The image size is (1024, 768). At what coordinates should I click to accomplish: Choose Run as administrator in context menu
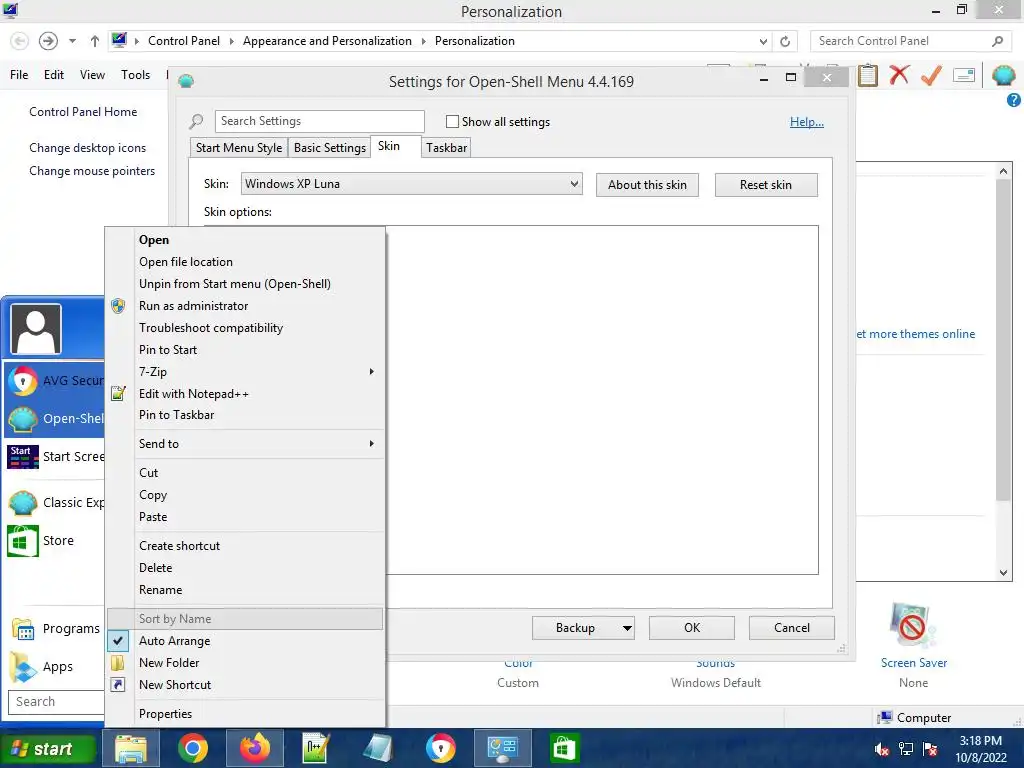pyautogui.click(x=246, y=306)
